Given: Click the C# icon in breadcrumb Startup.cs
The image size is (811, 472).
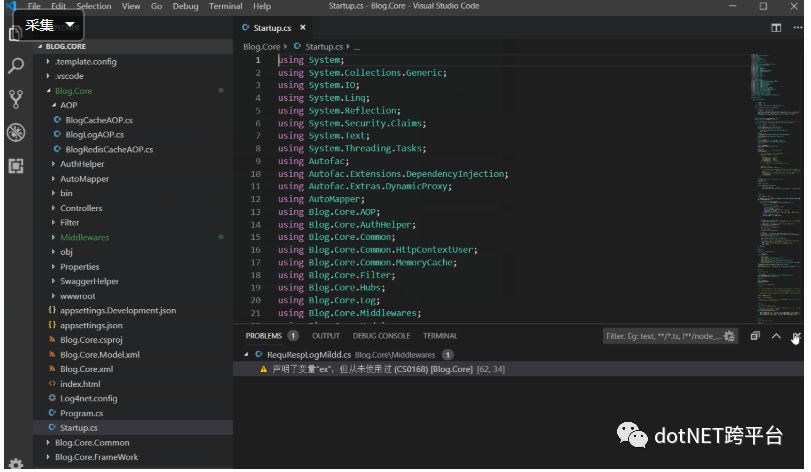Looking at the screenshot, I should click(x=297, y=47).
